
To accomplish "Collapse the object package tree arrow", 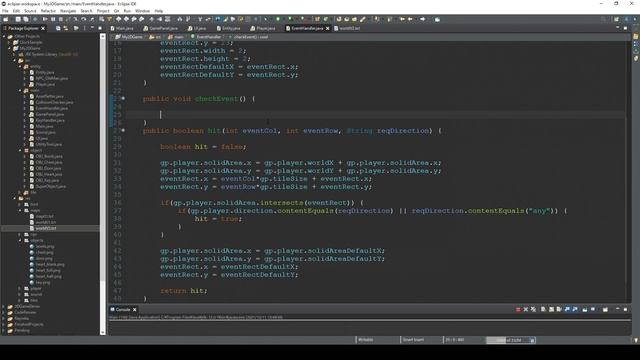I will pyautogui.click(x=20, y=150).
